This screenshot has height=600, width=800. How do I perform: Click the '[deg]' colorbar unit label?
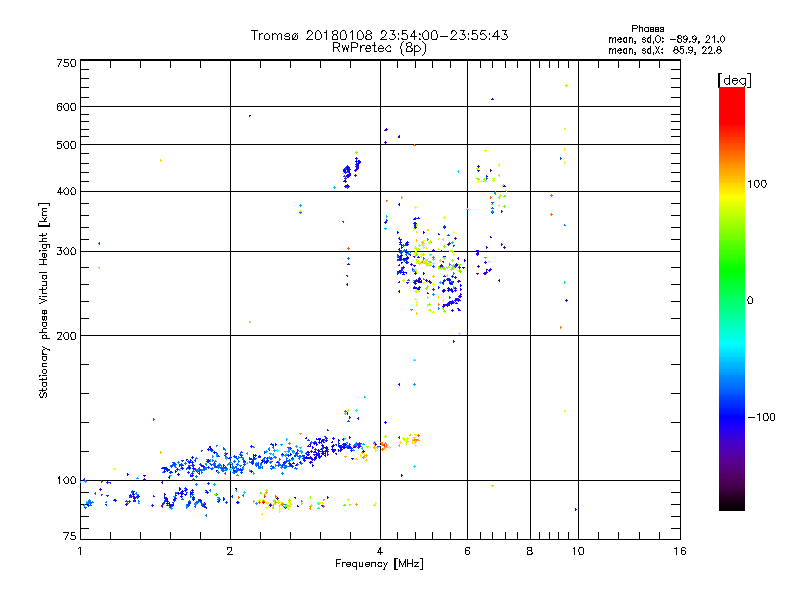click(734, 80)
